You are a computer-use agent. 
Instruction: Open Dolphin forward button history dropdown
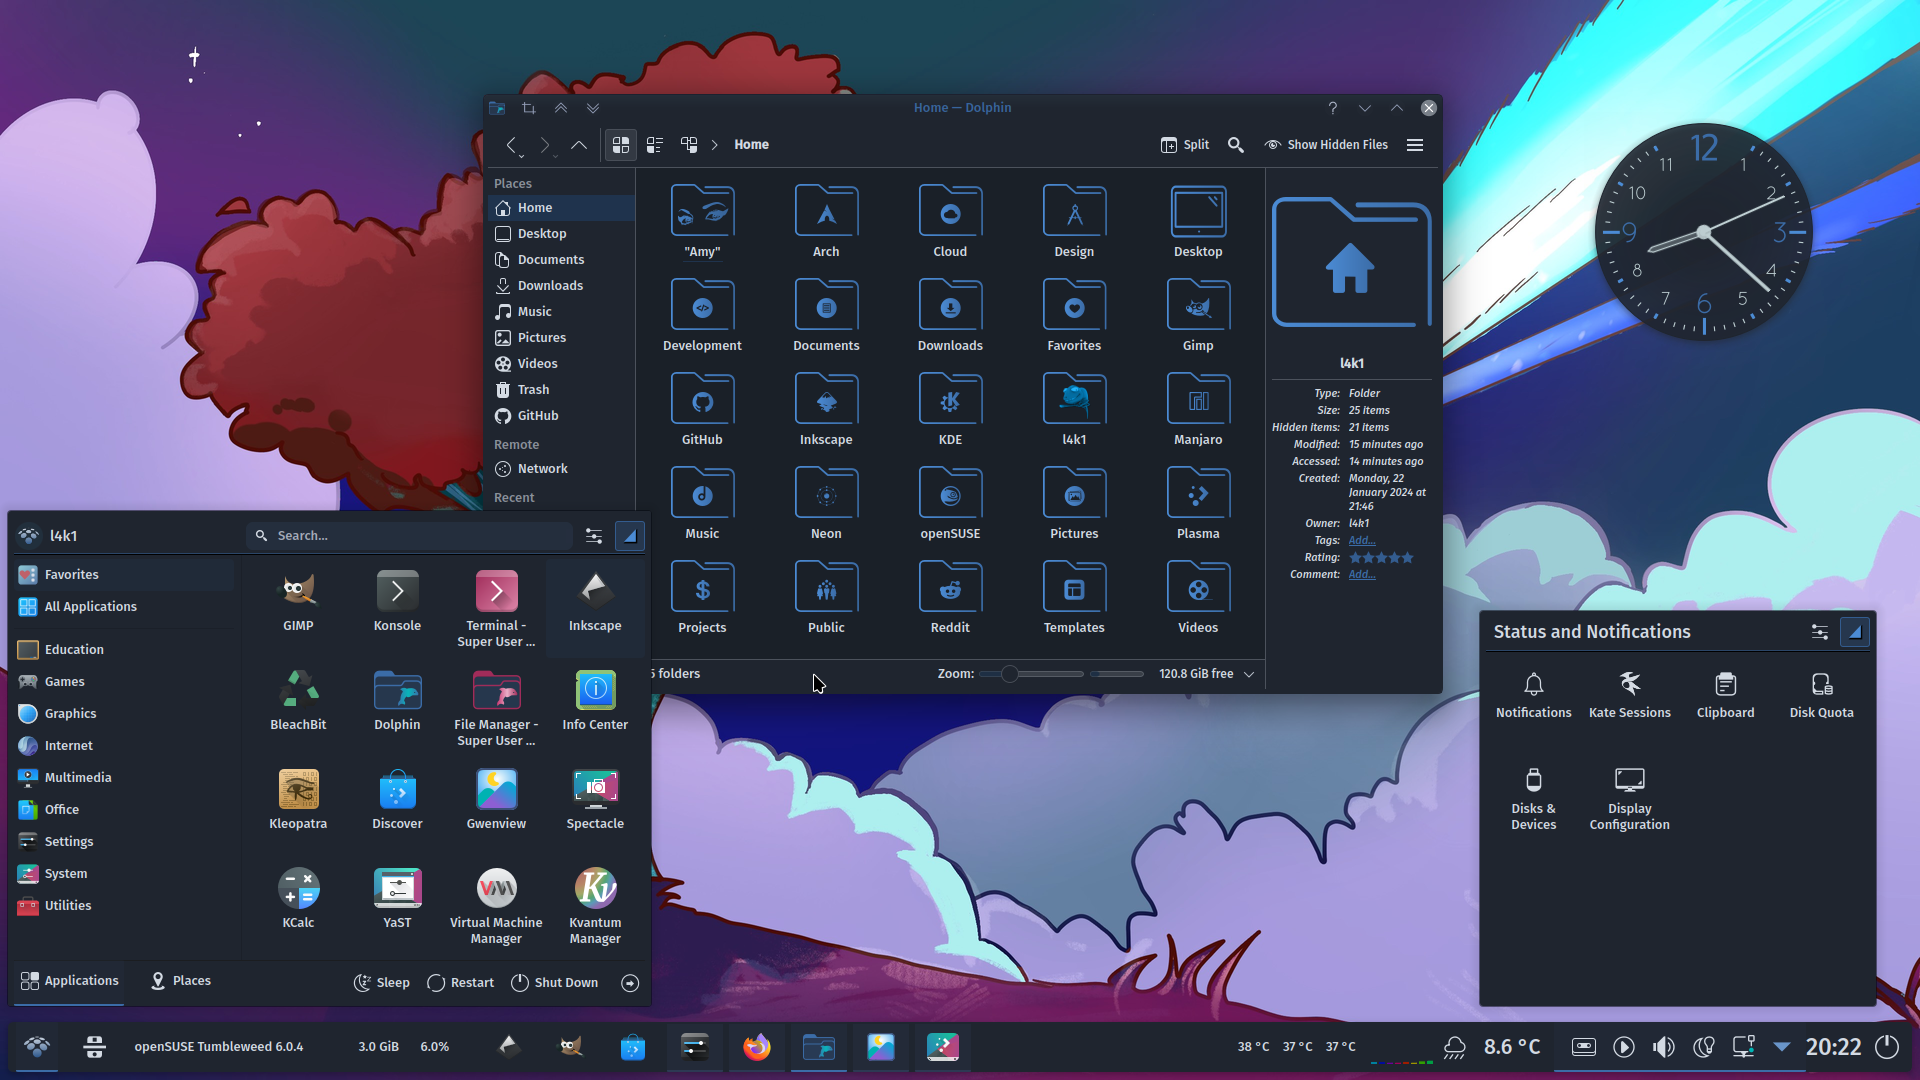click(555, 156)
